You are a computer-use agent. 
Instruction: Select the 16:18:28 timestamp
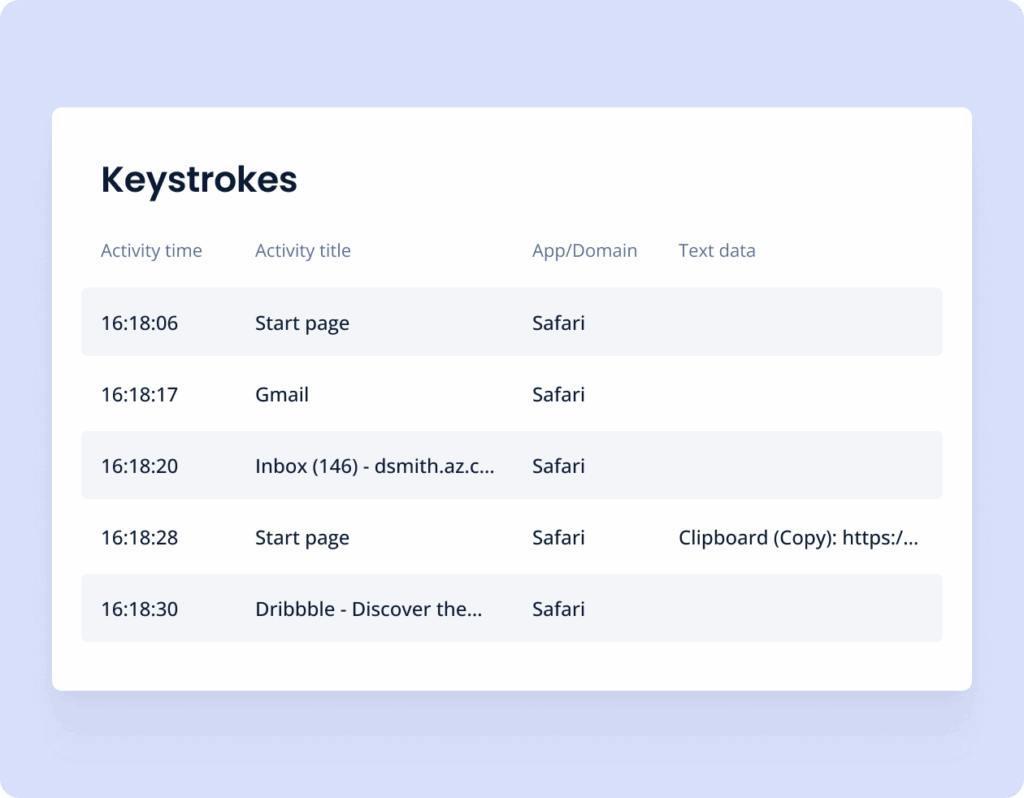(x=139, y=537)
